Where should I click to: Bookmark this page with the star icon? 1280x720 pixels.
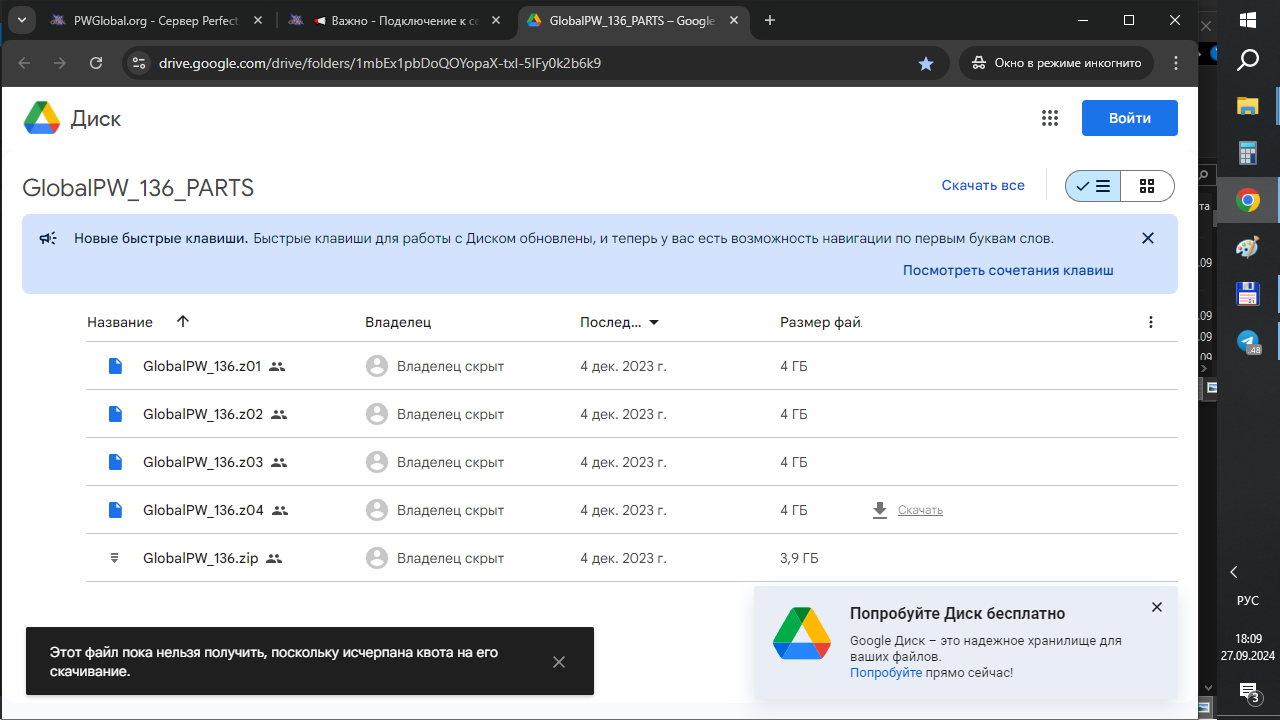point(926,63)
